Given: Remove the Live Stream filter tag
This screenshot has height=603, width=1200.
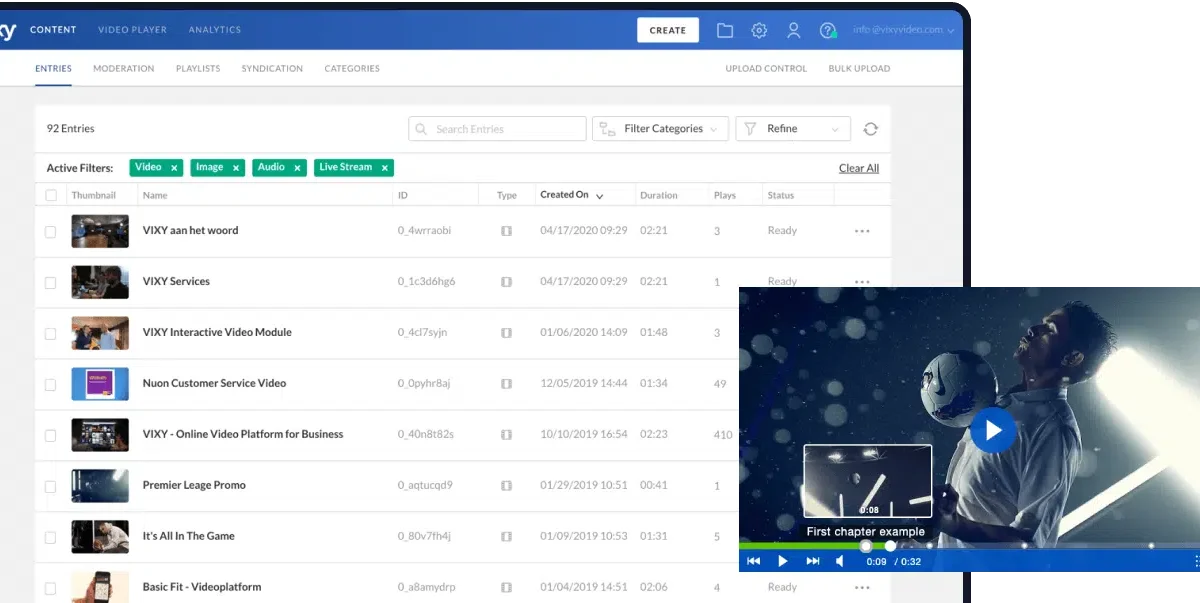Looking at the screenshot, I should (x=384, y=168).
